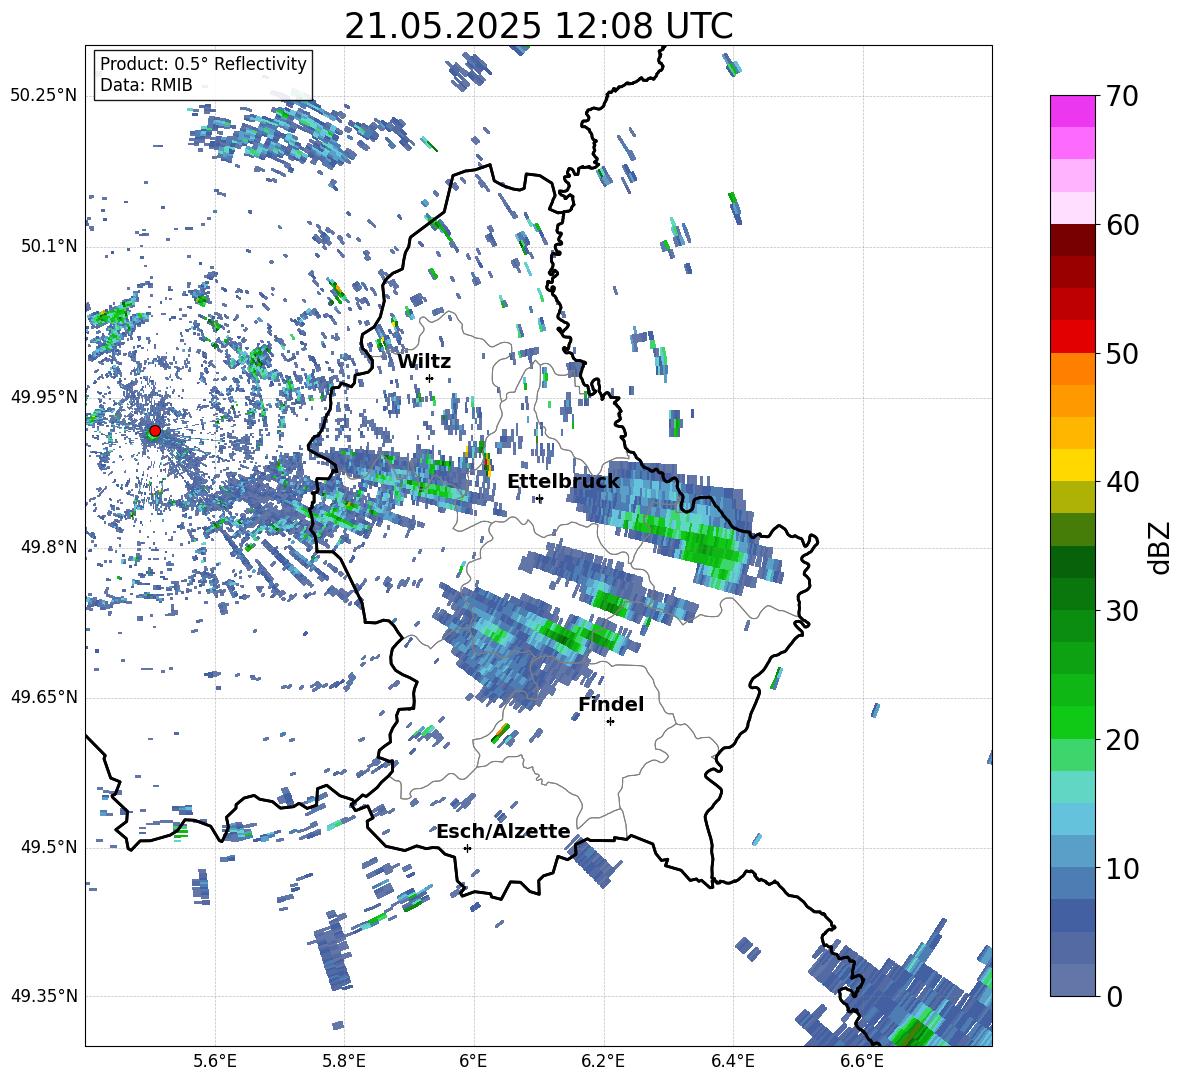Viewport: 1184px width, 1081px height.
Task: Click the 49.5°N latitude label
Action: (48, 847)
